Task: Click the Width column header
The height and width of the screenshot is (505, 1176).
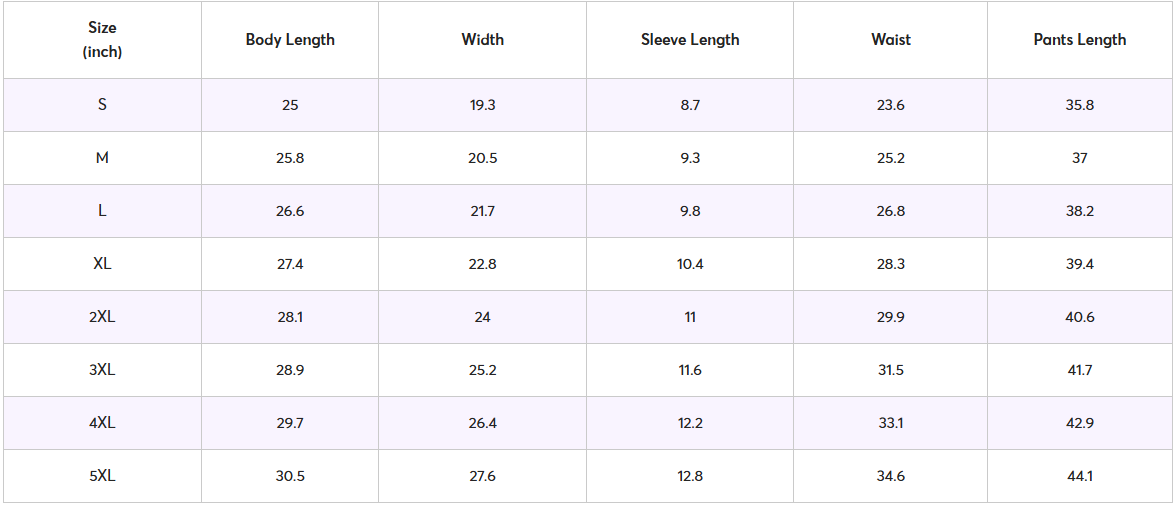Action: click(x=482, y=40)
